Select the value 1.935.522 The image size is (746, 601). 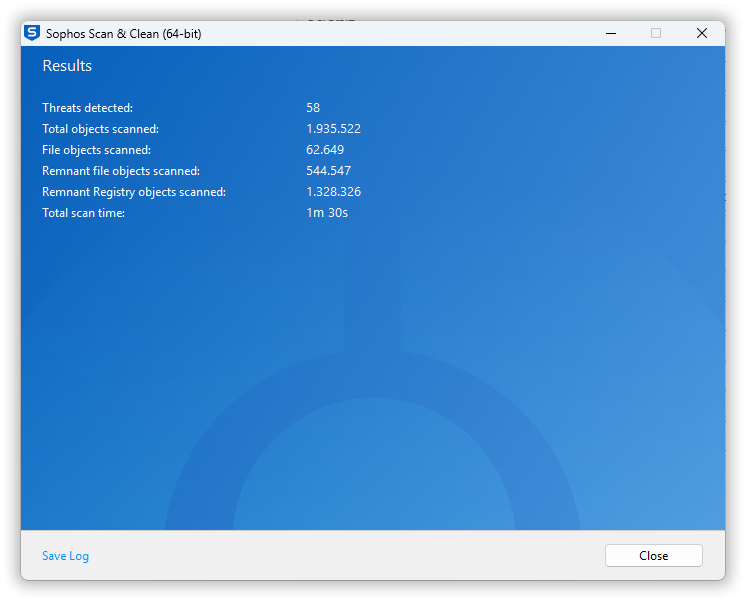pos(334,129)
